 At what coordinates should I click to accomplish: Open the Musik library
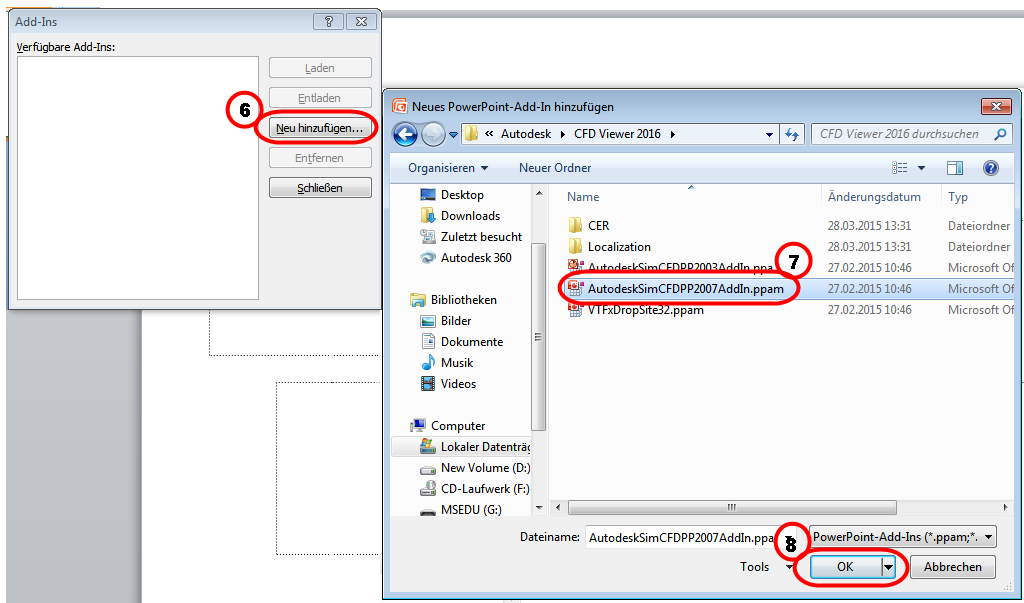point(456,363)
